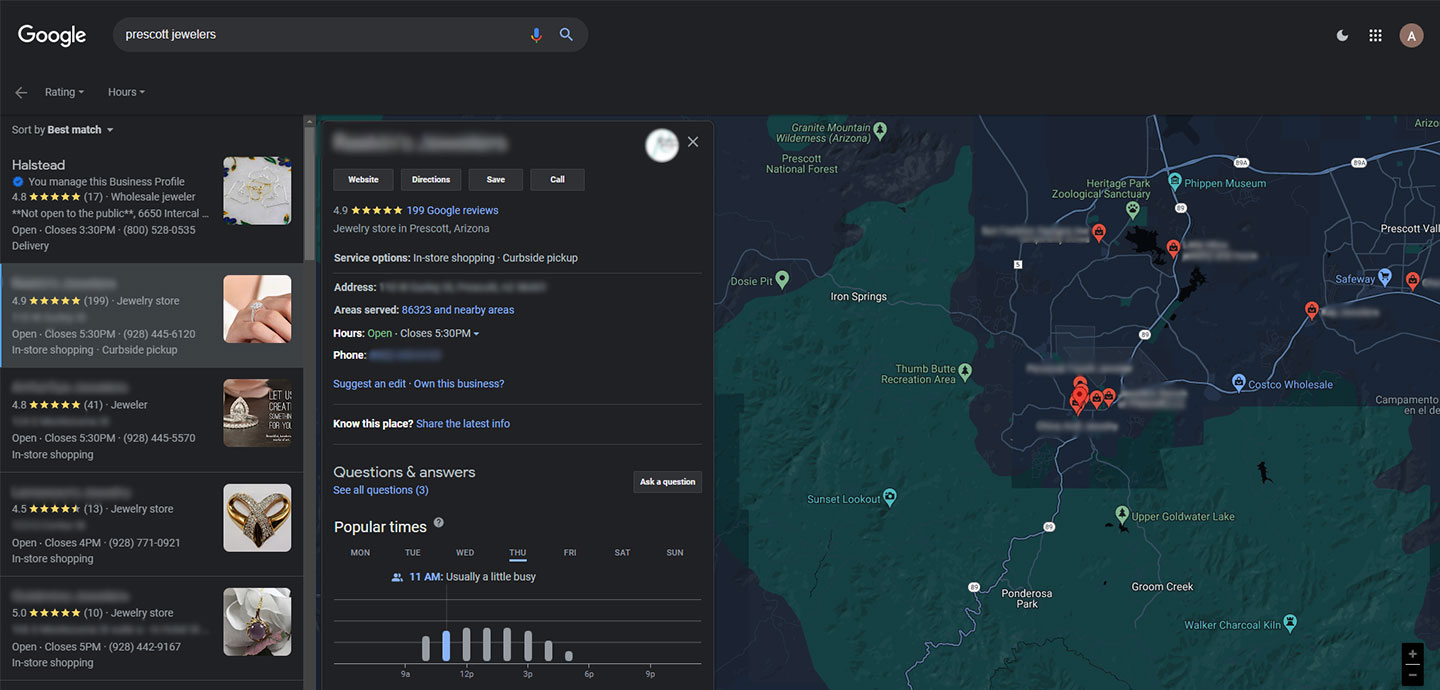Click the Granite Mountain Wilderness pin
Image resolution: width=1440 pixels, height=690 pixels.
[880, 130]
